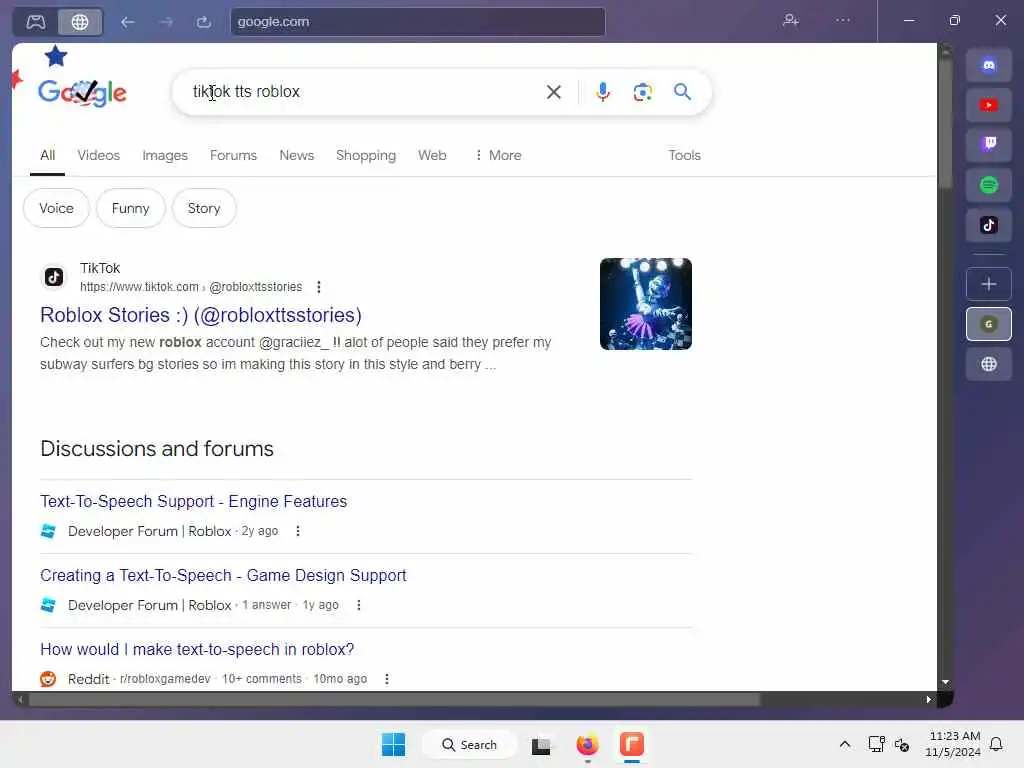This screenshot has width=1024, height=768.
Task: Switch to the Shopping tab
Action: coord(366,155)
